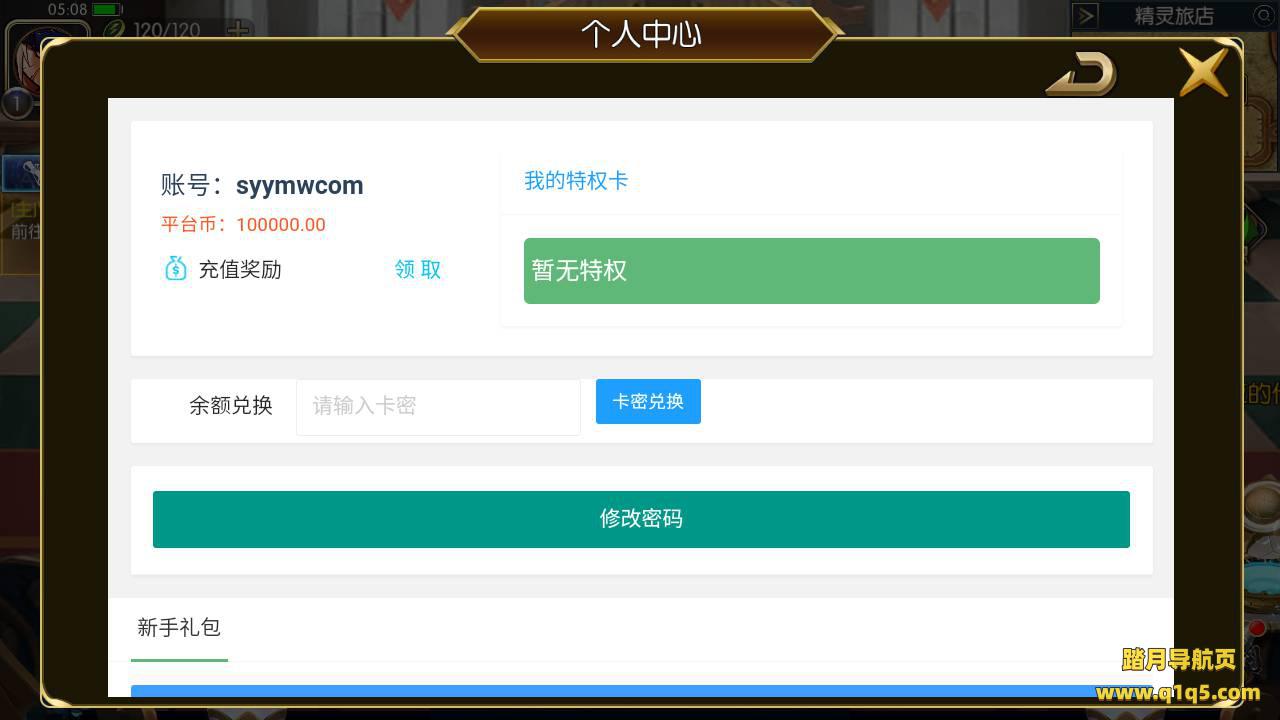
Task: Tap the 120/120 energy counter
Action: pyautogui.click(x=167, y=30)
